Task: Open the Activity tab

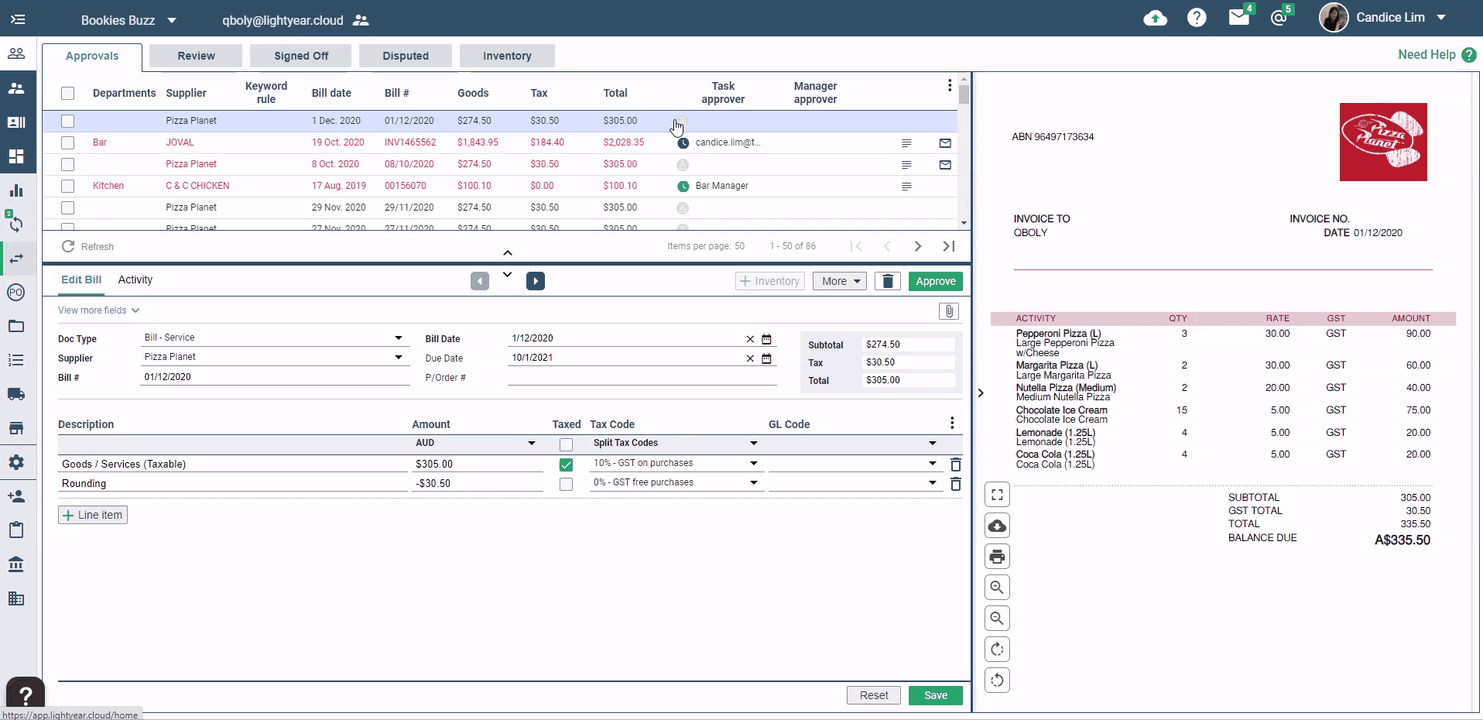Action: pyautogui.click(x=135, y=280)
